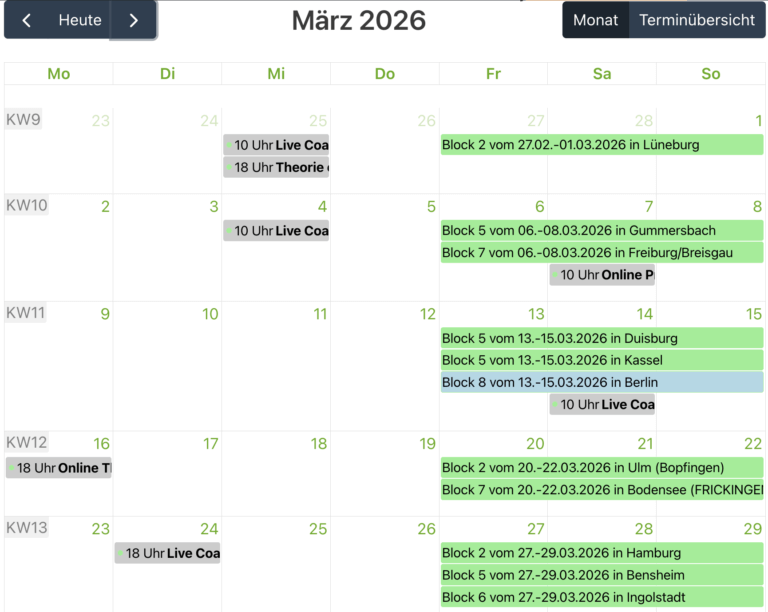Open Block 7 event at Bodensee

(601, 490)
